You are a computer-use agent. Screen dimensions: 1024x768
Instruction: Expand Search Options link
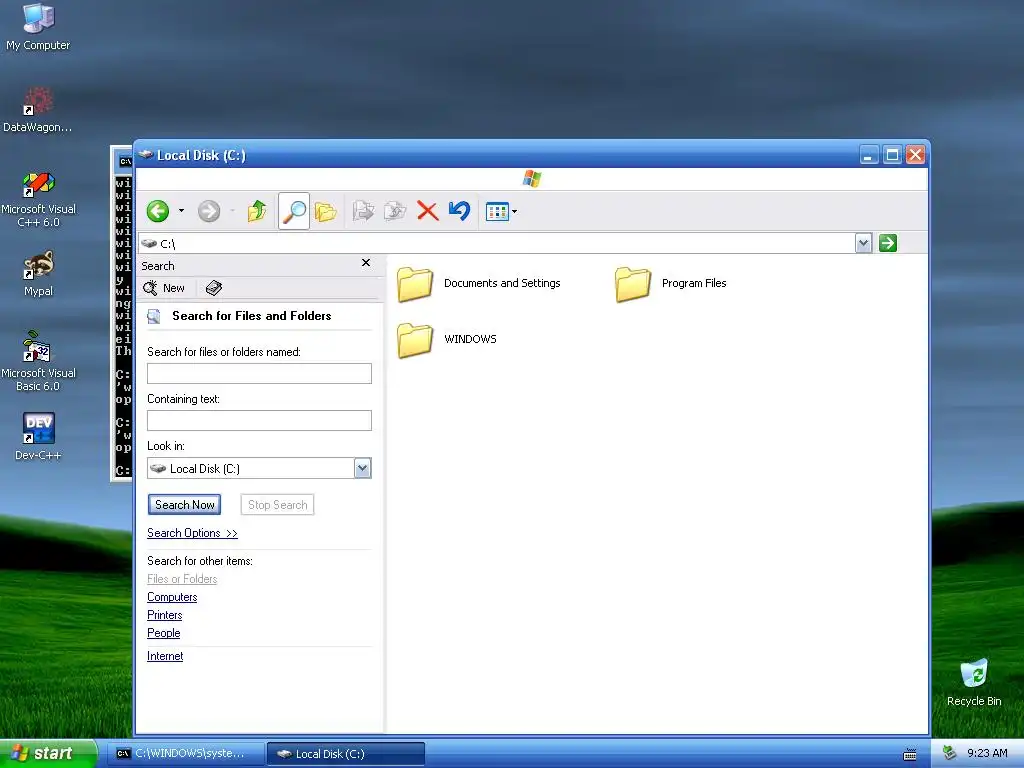click(192, 533)
